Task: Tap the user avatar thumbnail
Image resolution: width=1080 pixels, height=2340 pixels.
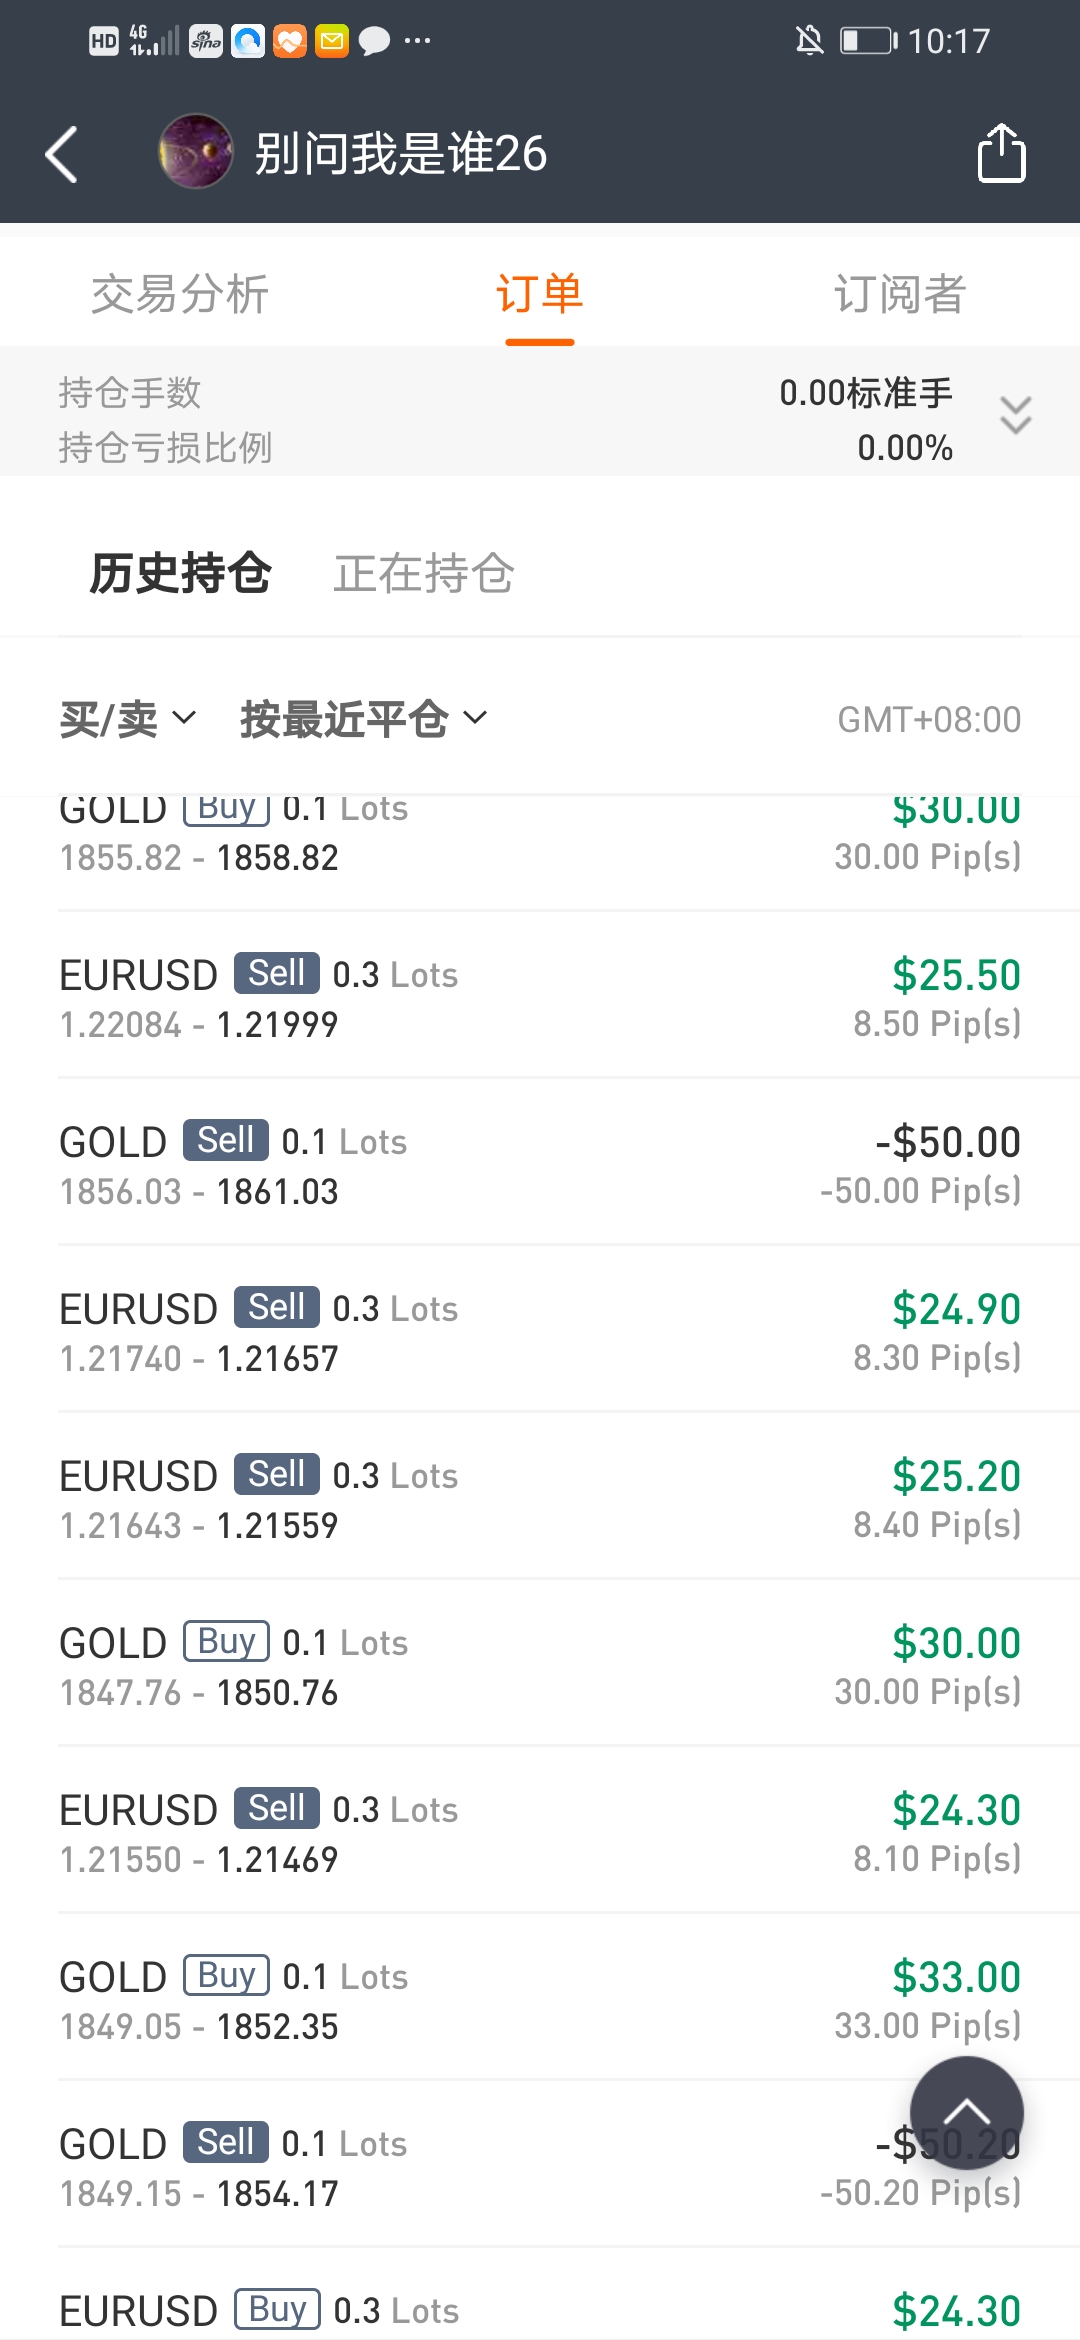Action: (196, 152)
